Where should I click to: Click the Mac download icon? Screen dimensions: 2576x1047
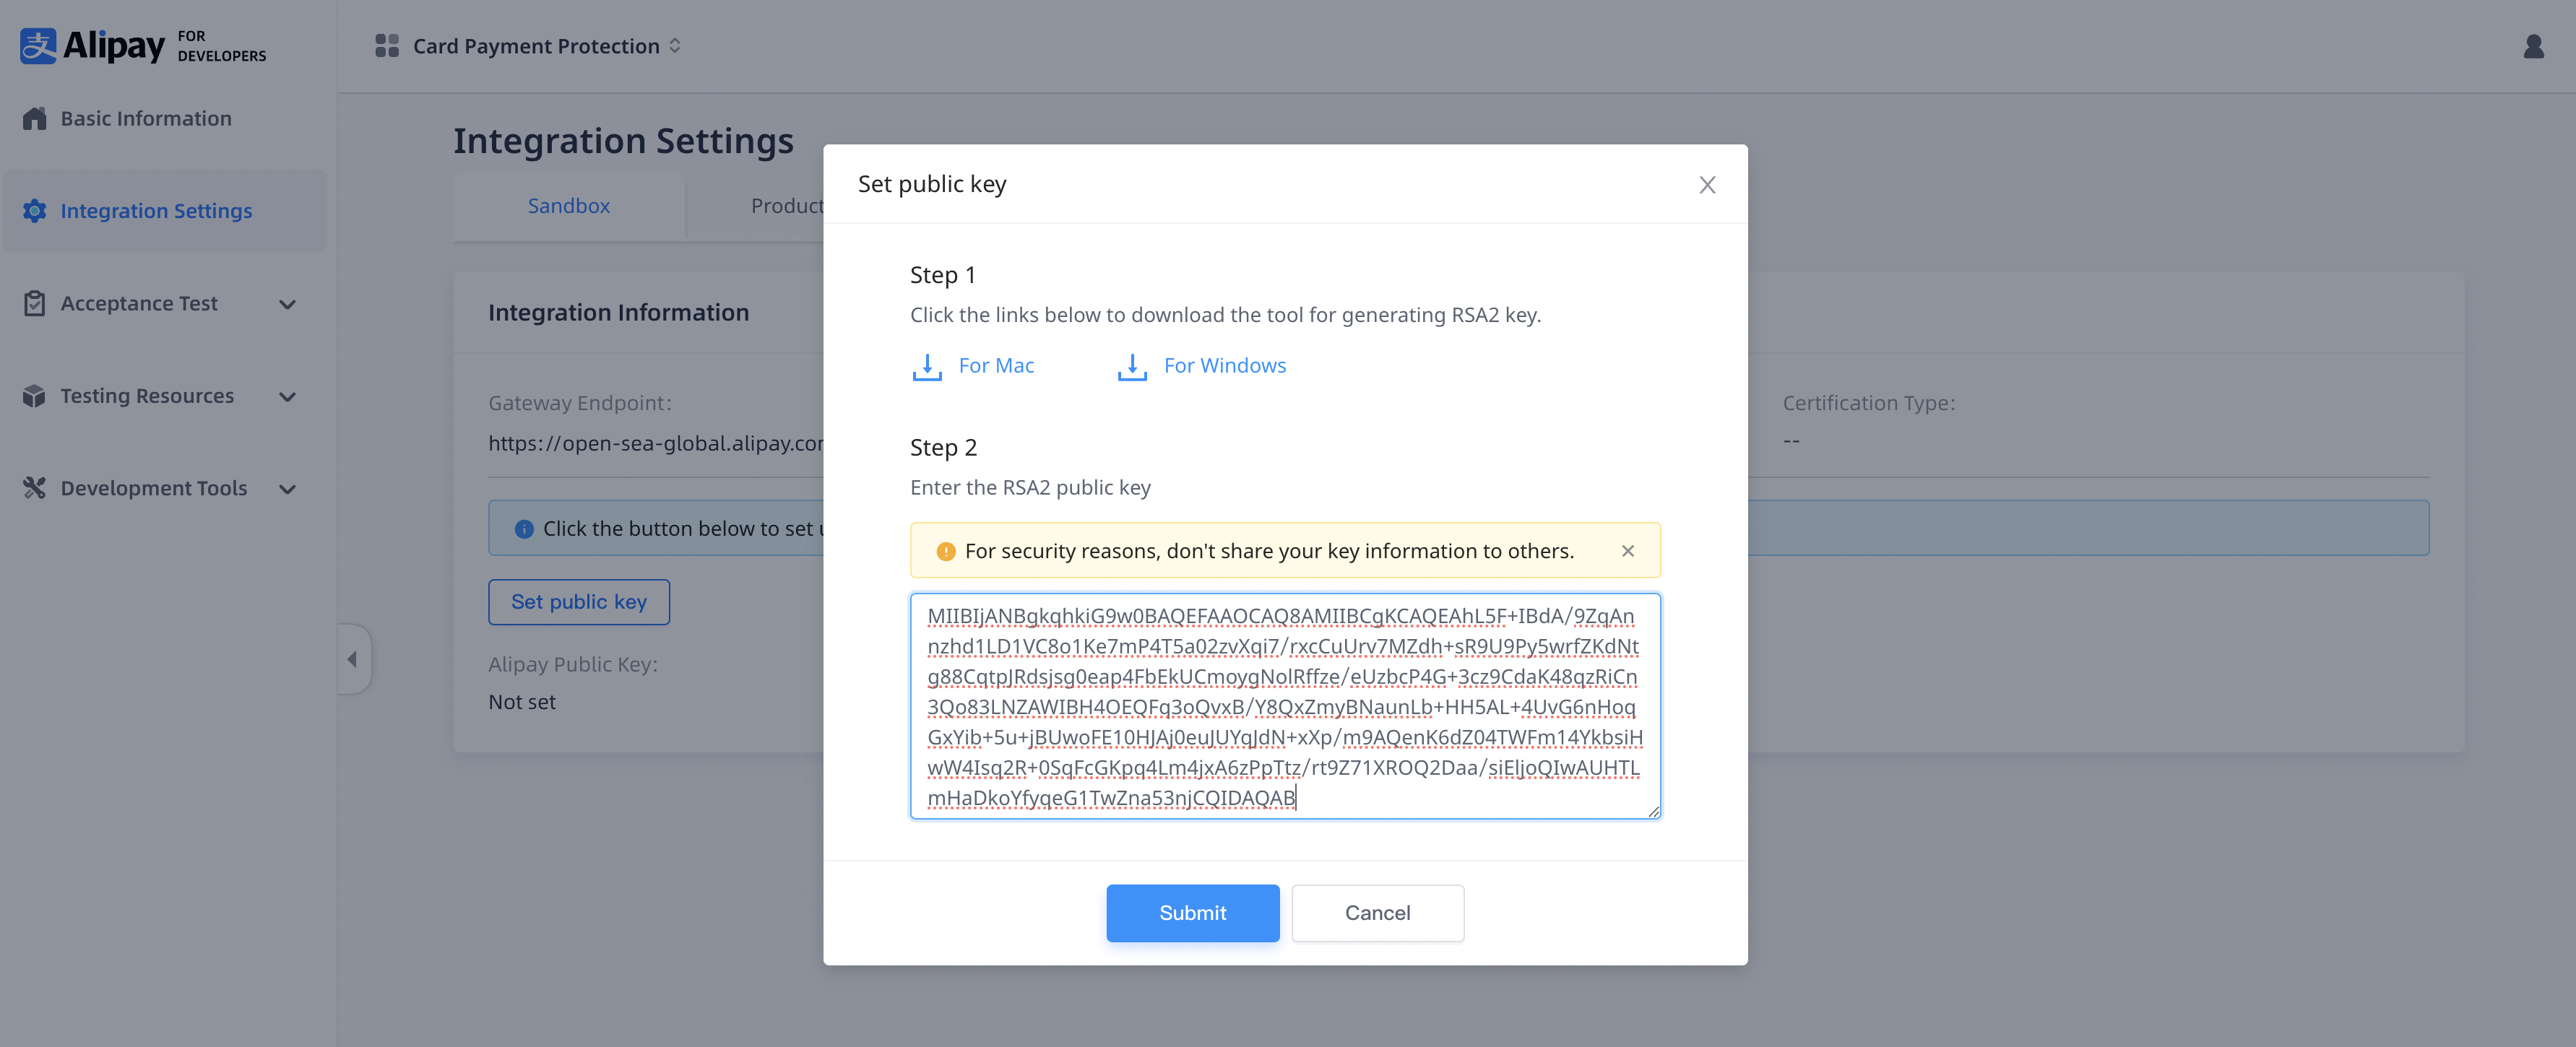(926, 367)
